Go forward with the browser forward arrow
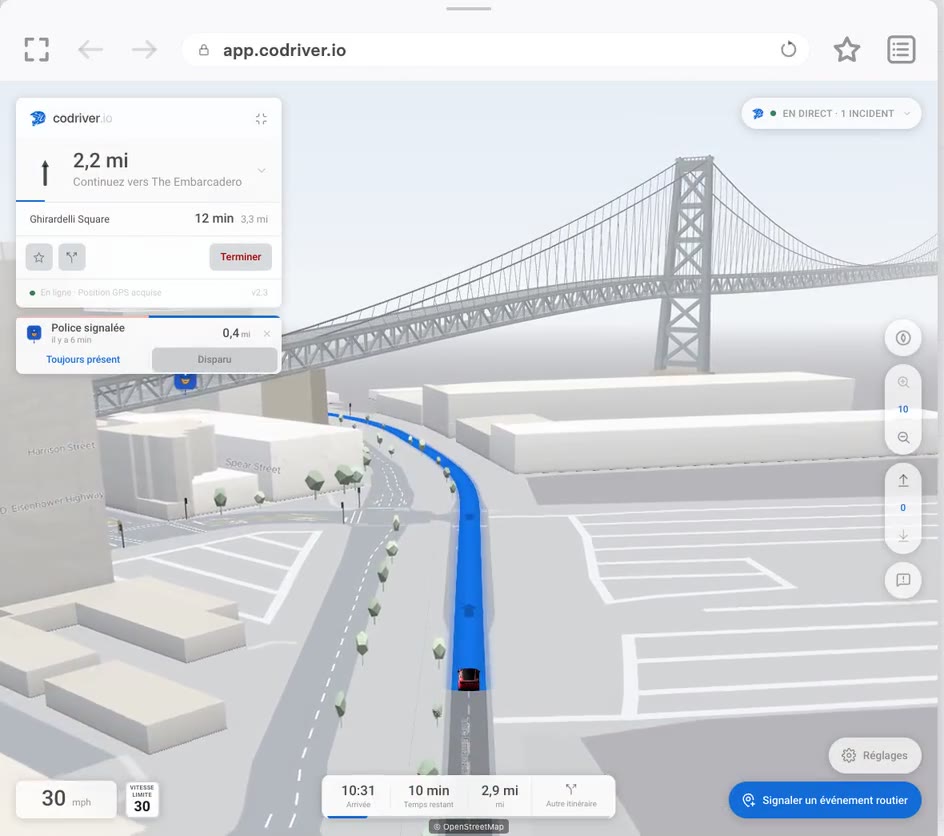This screenshot has height=836, width=944. tap(144, 49)
